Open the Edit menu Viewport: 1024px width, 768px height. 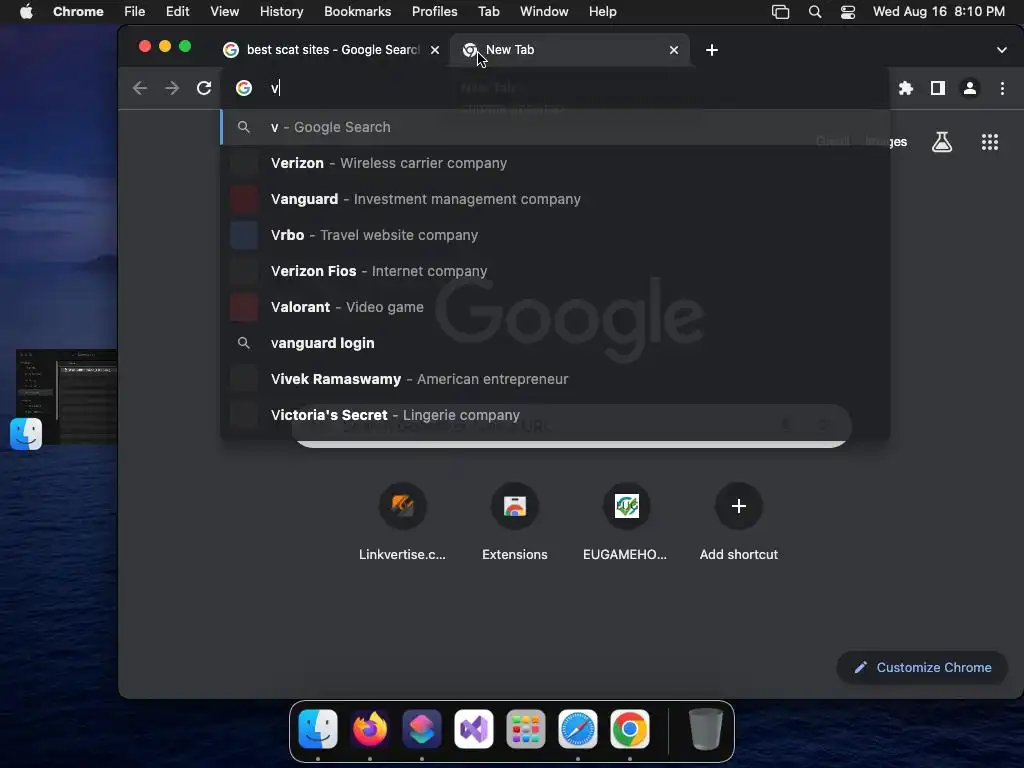[x=178, y=12]
